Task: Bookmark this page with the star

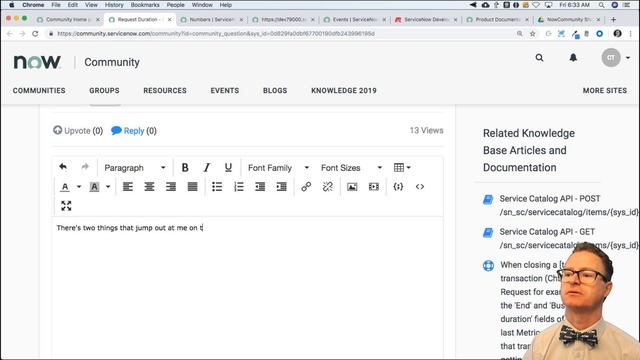Action: [x=533, y=34]
